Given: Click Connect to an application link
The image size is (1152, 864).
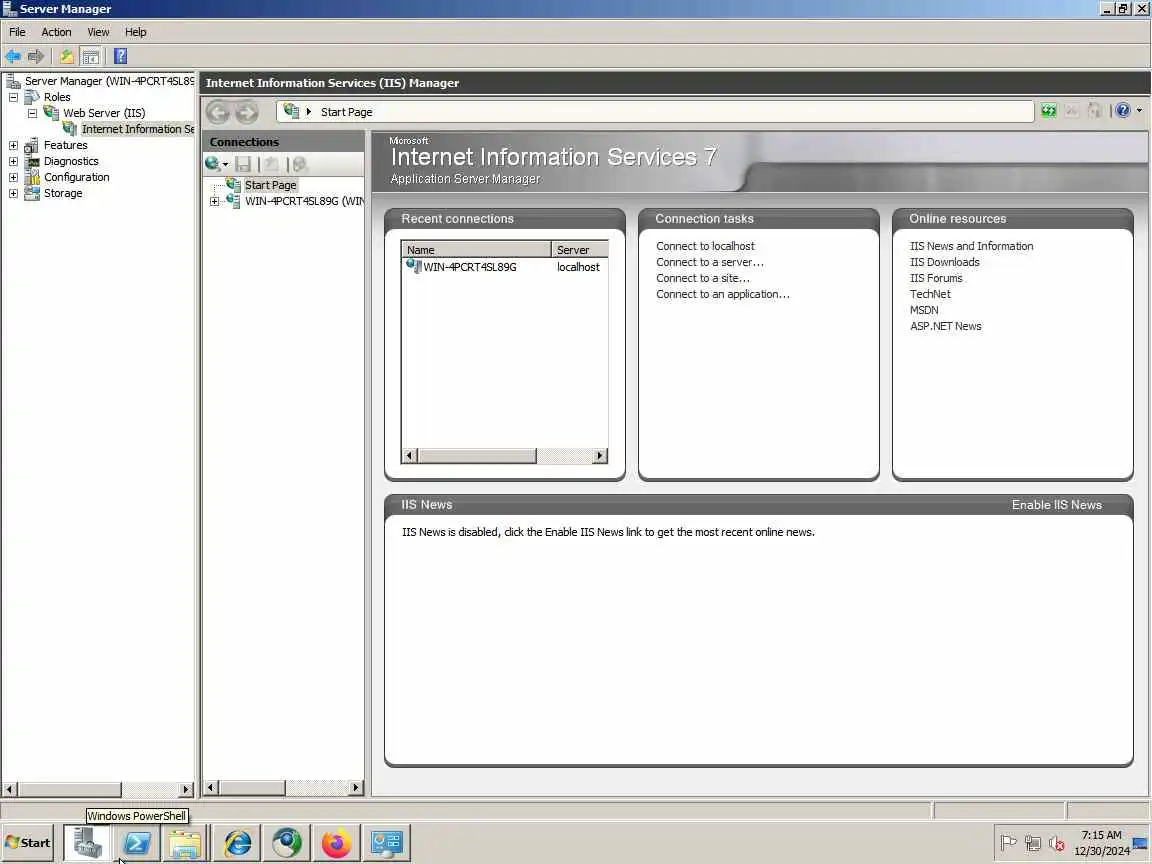Looking at the screenshot, I should [723, 295].
